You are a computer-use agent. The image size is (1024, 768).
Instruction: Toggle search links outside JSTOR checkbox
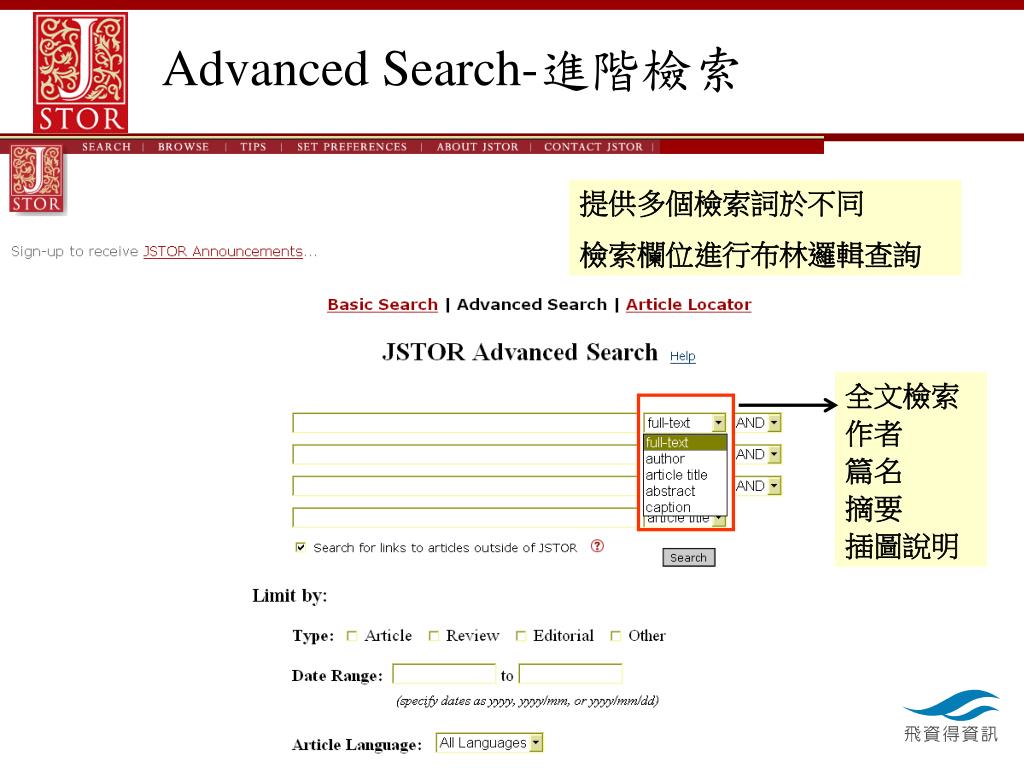(x=300, y=547)
